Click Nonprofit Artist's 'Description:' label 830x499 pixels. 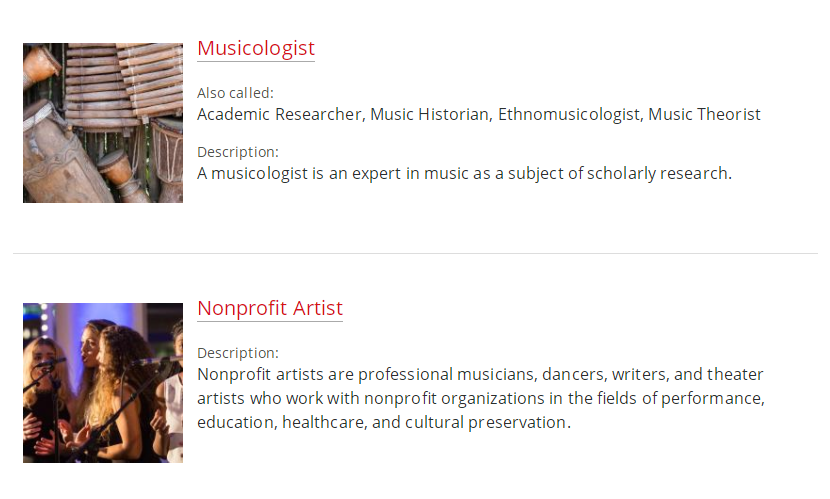(238, 353)
